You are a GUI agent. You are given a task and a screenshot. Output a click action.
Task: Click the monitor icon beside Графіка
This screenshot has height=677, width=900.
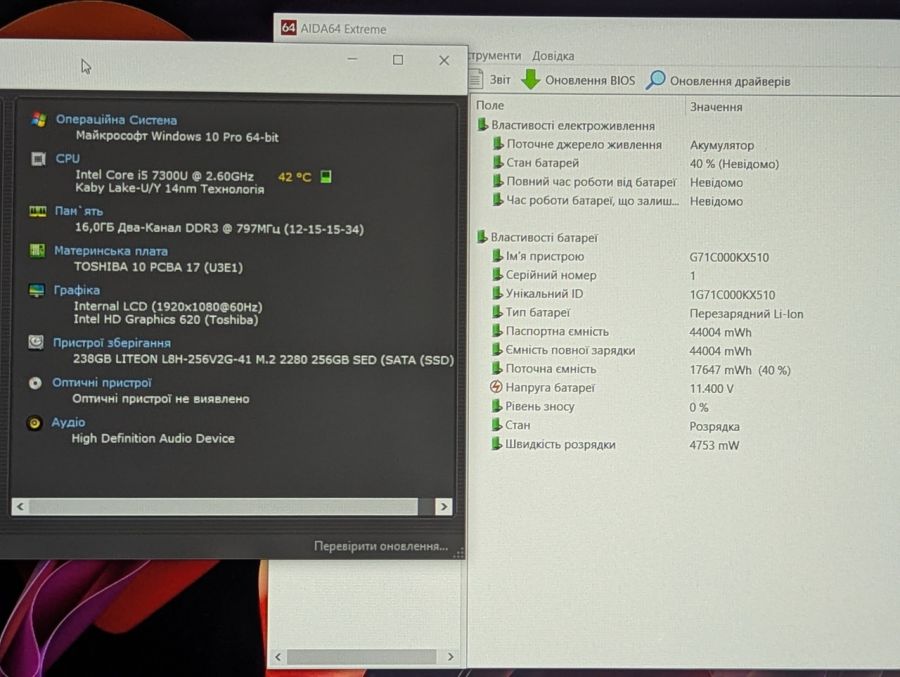point(36,290)
